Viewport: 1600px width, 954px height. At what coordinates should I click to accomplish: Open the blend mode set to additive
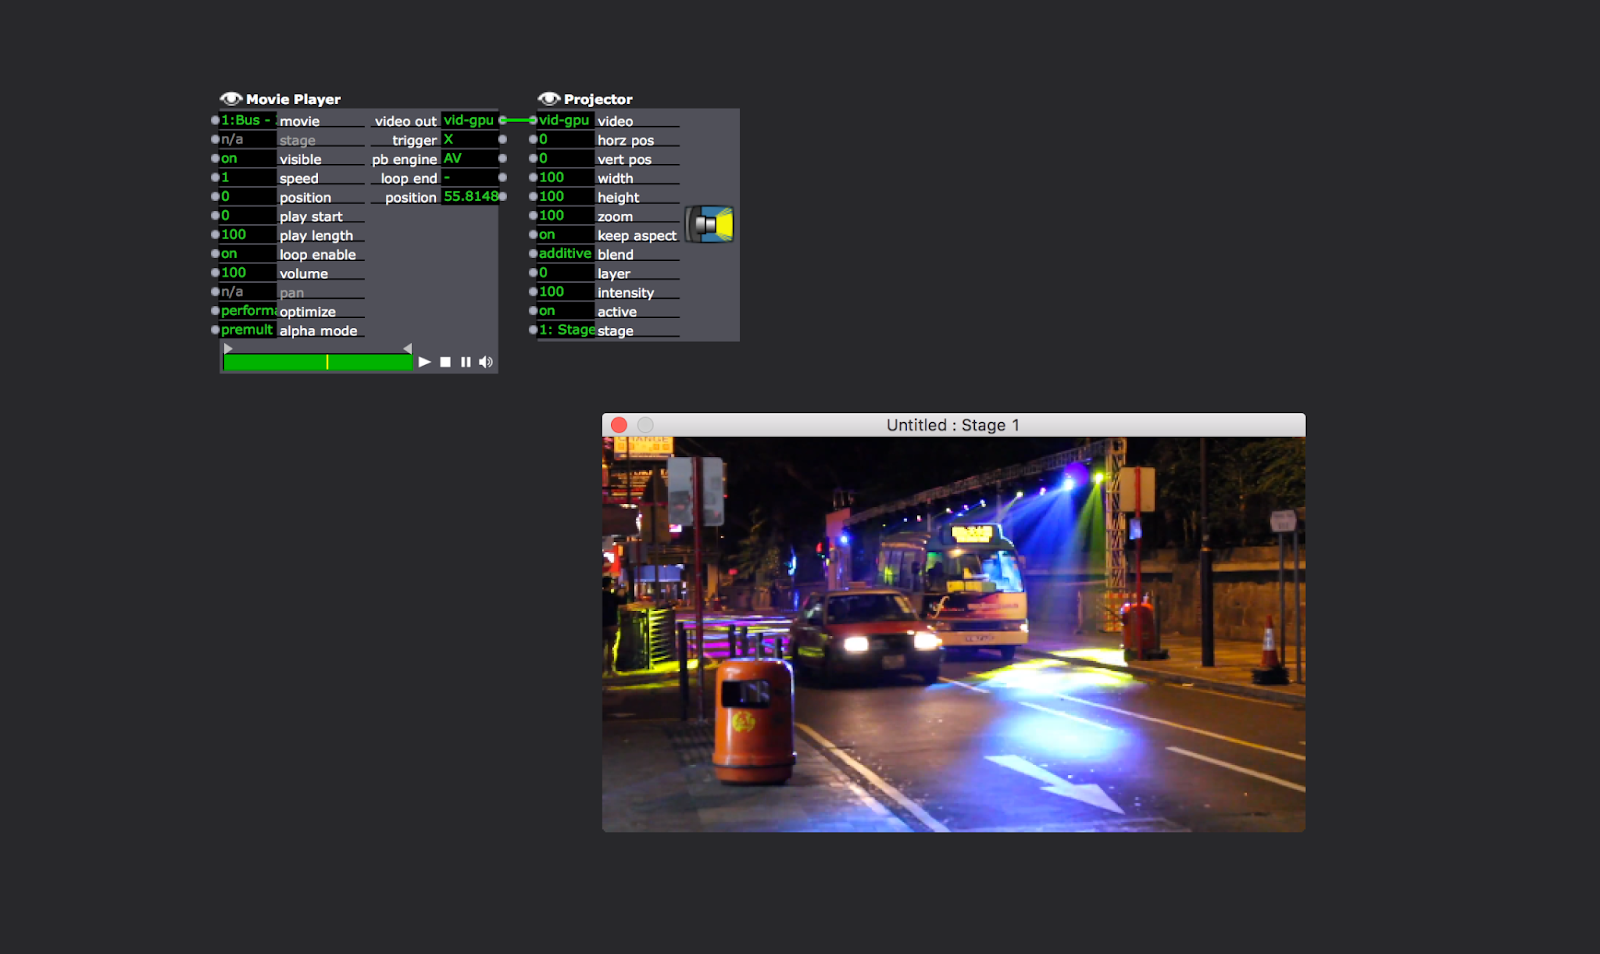click(x=566, y=253)
